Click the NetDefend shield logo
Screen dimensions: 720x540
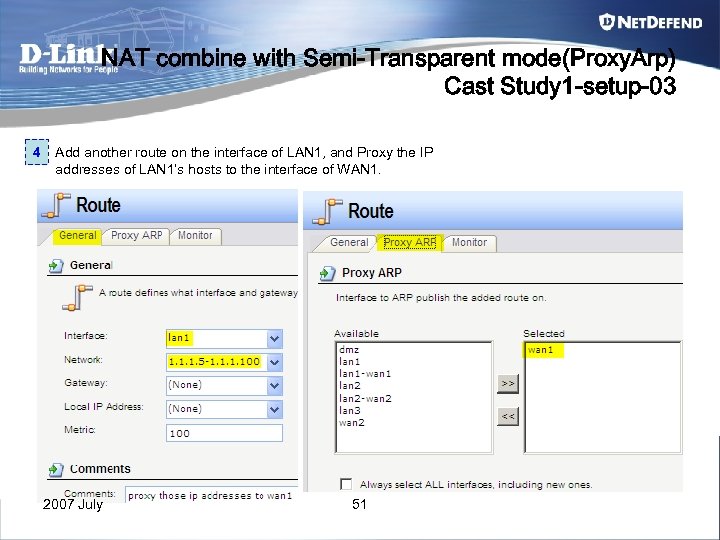(607, 22)
